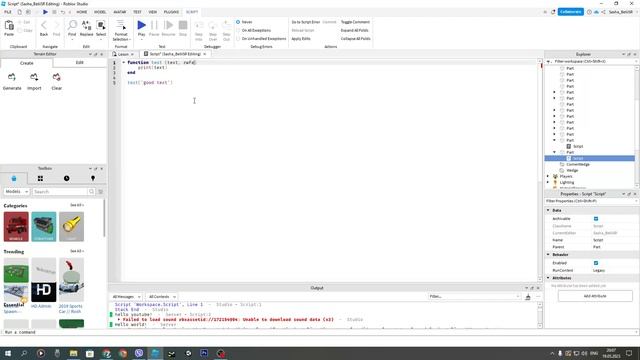Collapse the Behavior section in Properties
The image size is (640, 360).
[x=548, y=254]
